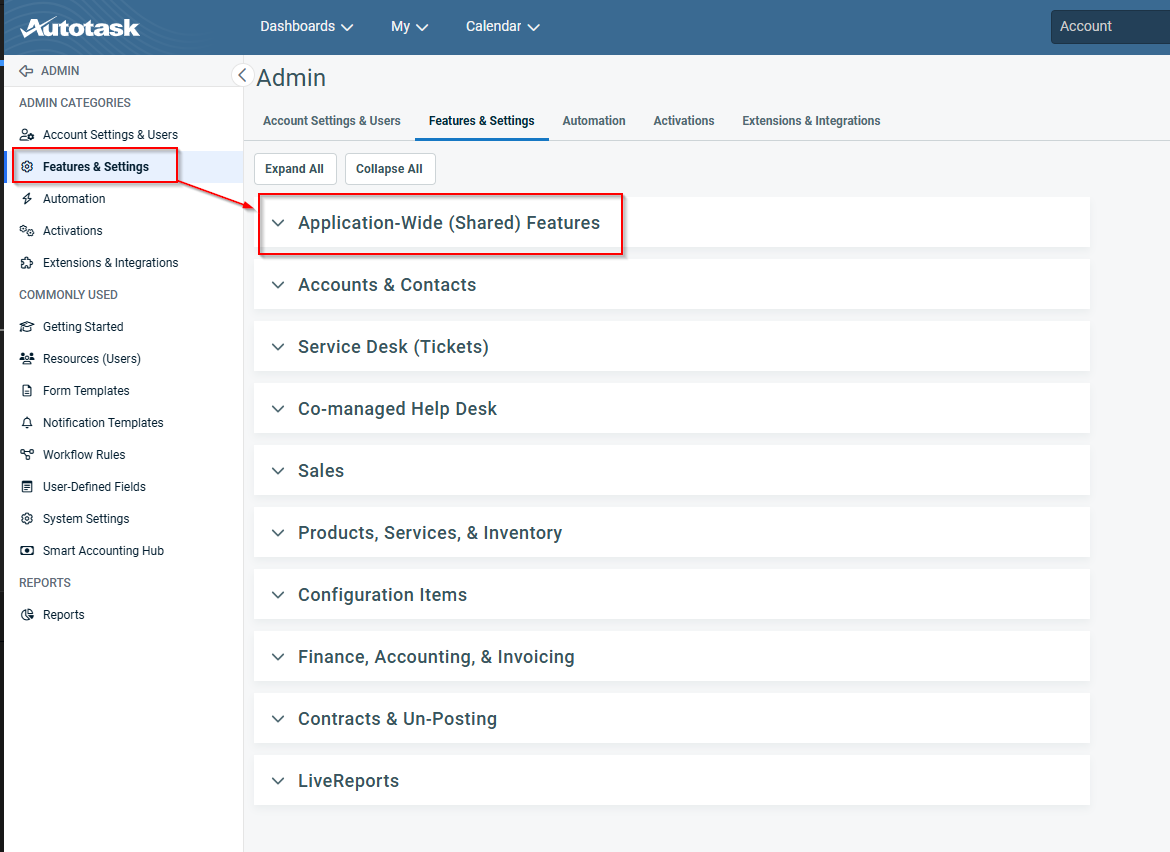Open Smart Accounting Hub in sidebar
Image resolution: width=1170 pixels, height=852 pixels.
(x=103, y=551)
